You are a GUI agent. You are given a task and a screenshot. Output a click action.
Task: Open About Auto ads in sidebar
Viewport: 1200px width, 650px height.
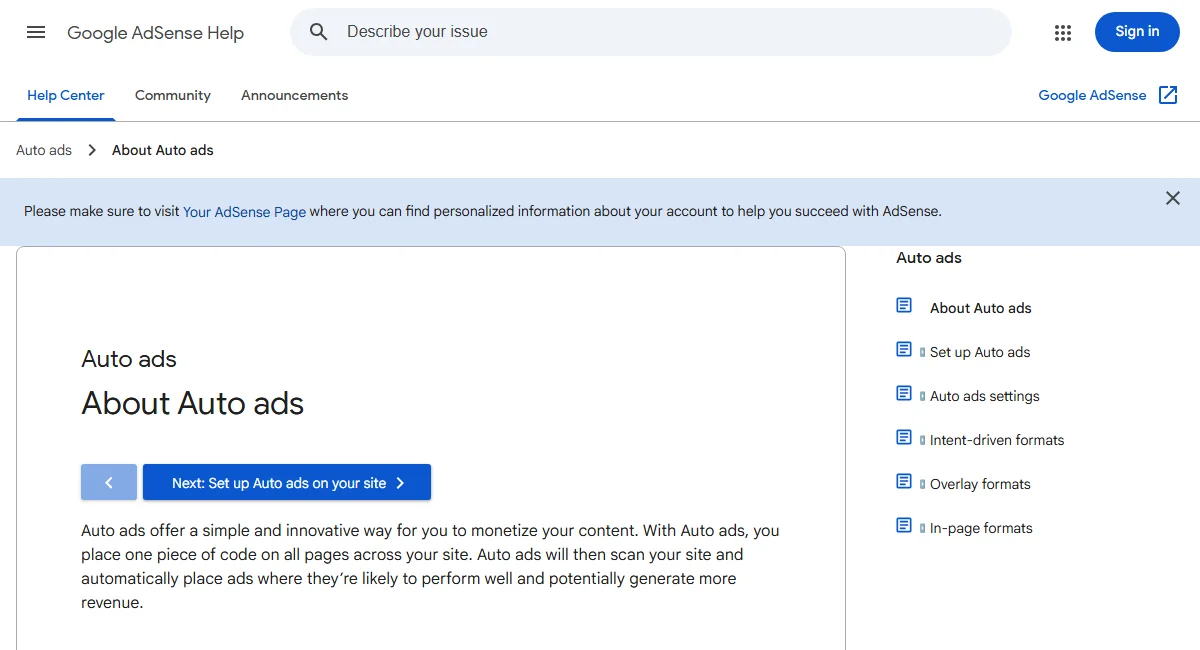tap(981, 308)
